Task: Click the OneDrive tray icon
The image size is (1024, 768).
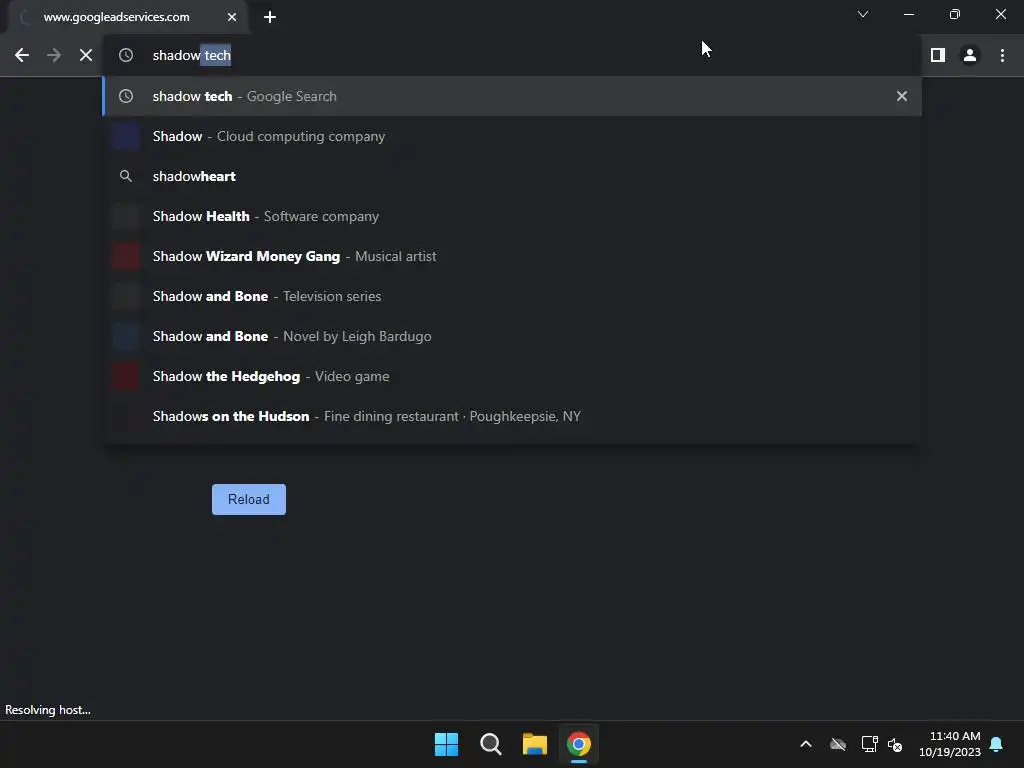Action: [x=838, y=744]
